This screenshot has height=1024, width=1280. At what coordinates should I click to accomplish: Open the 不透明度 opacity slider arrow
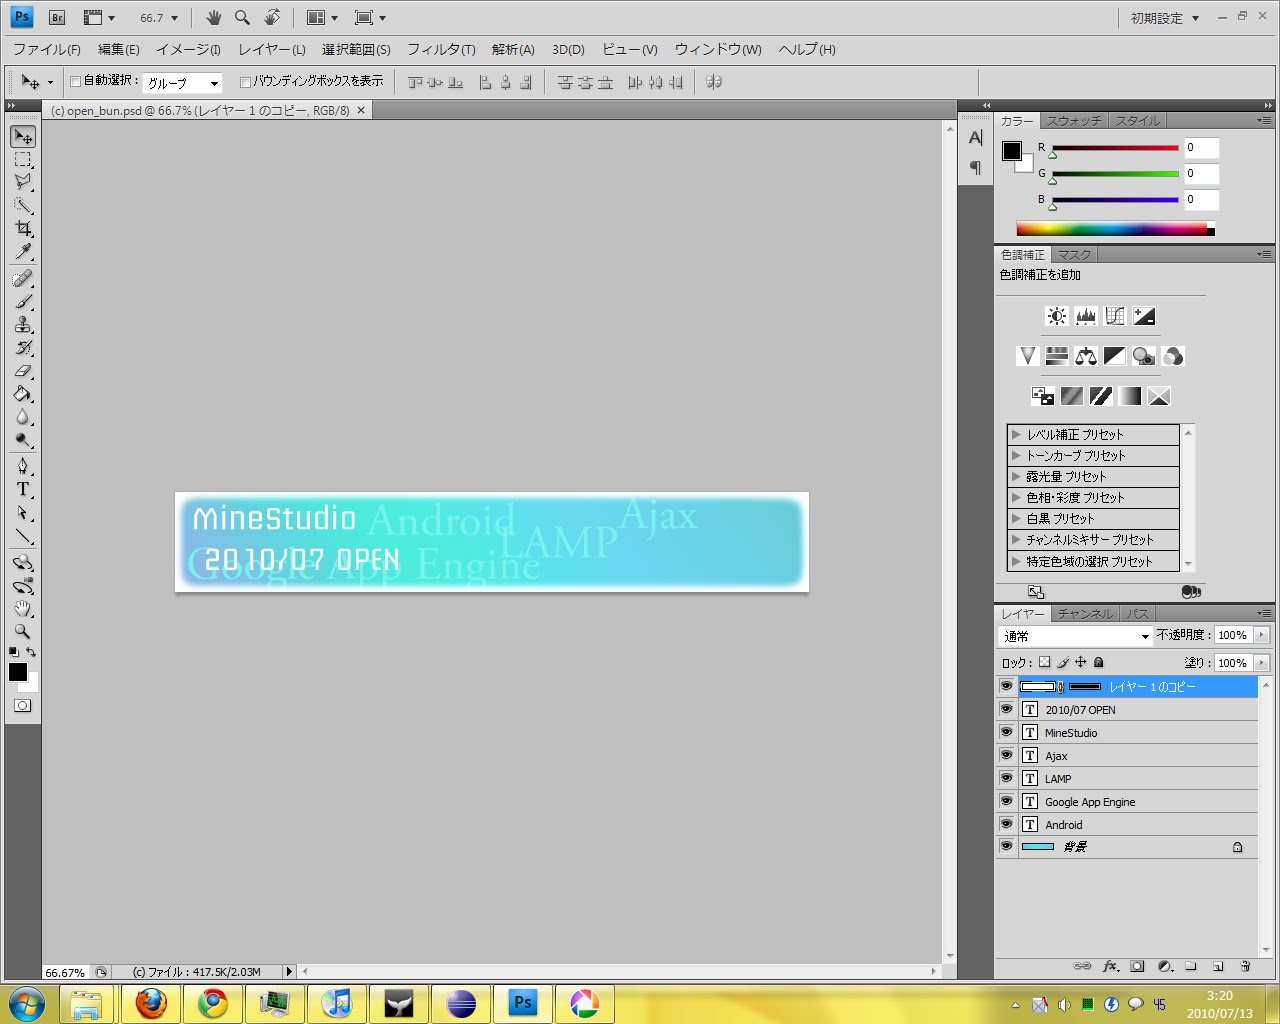(x=1261, y=635)
